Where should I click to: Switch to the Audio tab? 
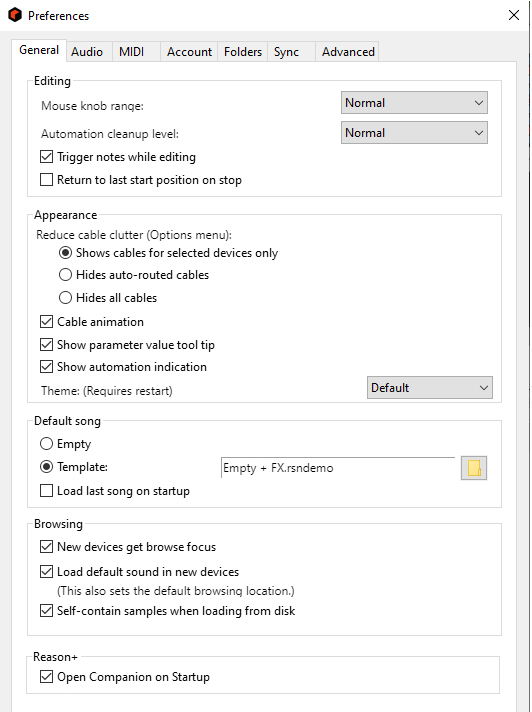(87, 52)
